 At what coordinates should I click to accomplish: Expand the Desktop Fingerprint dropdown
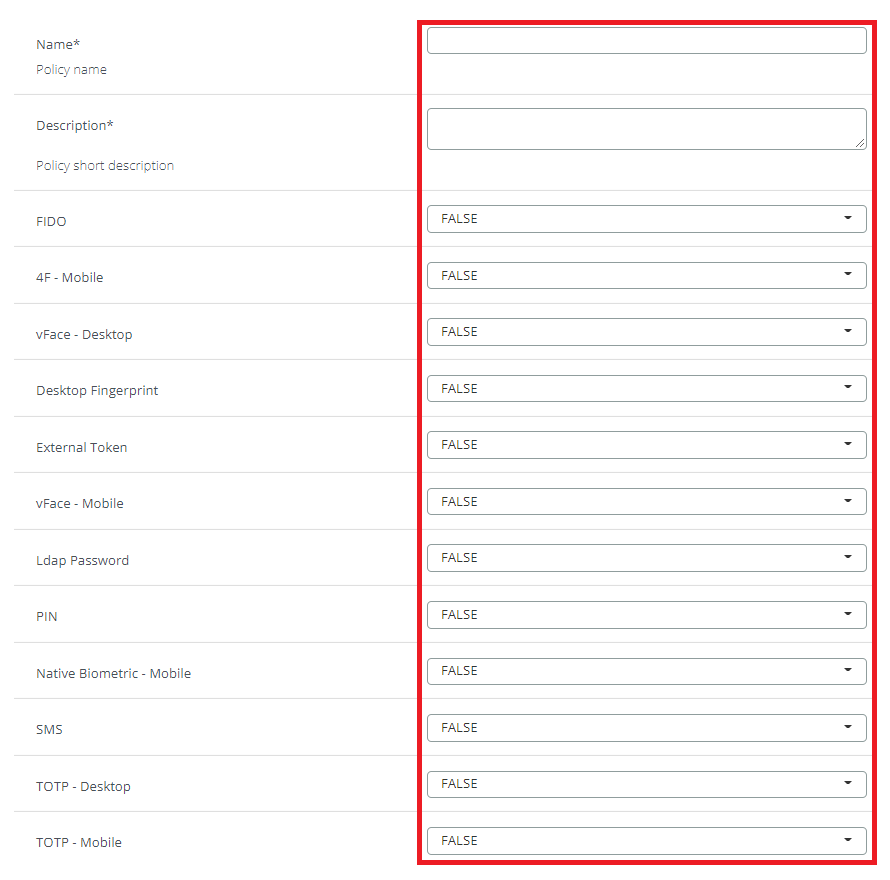[646, 389]
